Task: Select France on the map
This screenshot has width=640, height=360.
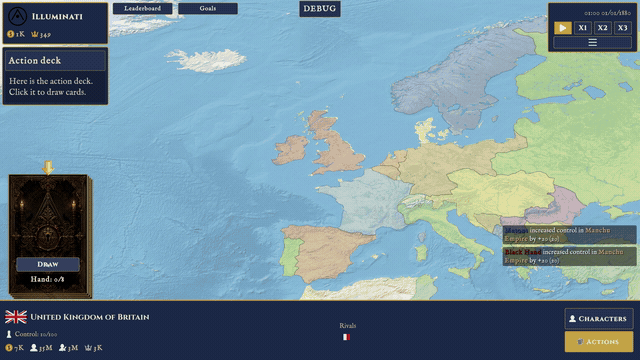Action: pyautogui.click(x=367, y=200)
